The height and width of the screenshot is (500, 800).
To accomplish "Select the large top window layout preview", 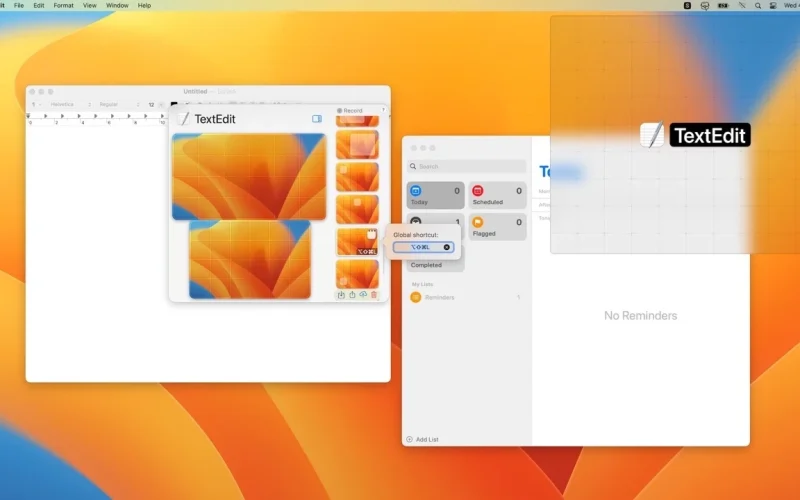I will [249, 177].
